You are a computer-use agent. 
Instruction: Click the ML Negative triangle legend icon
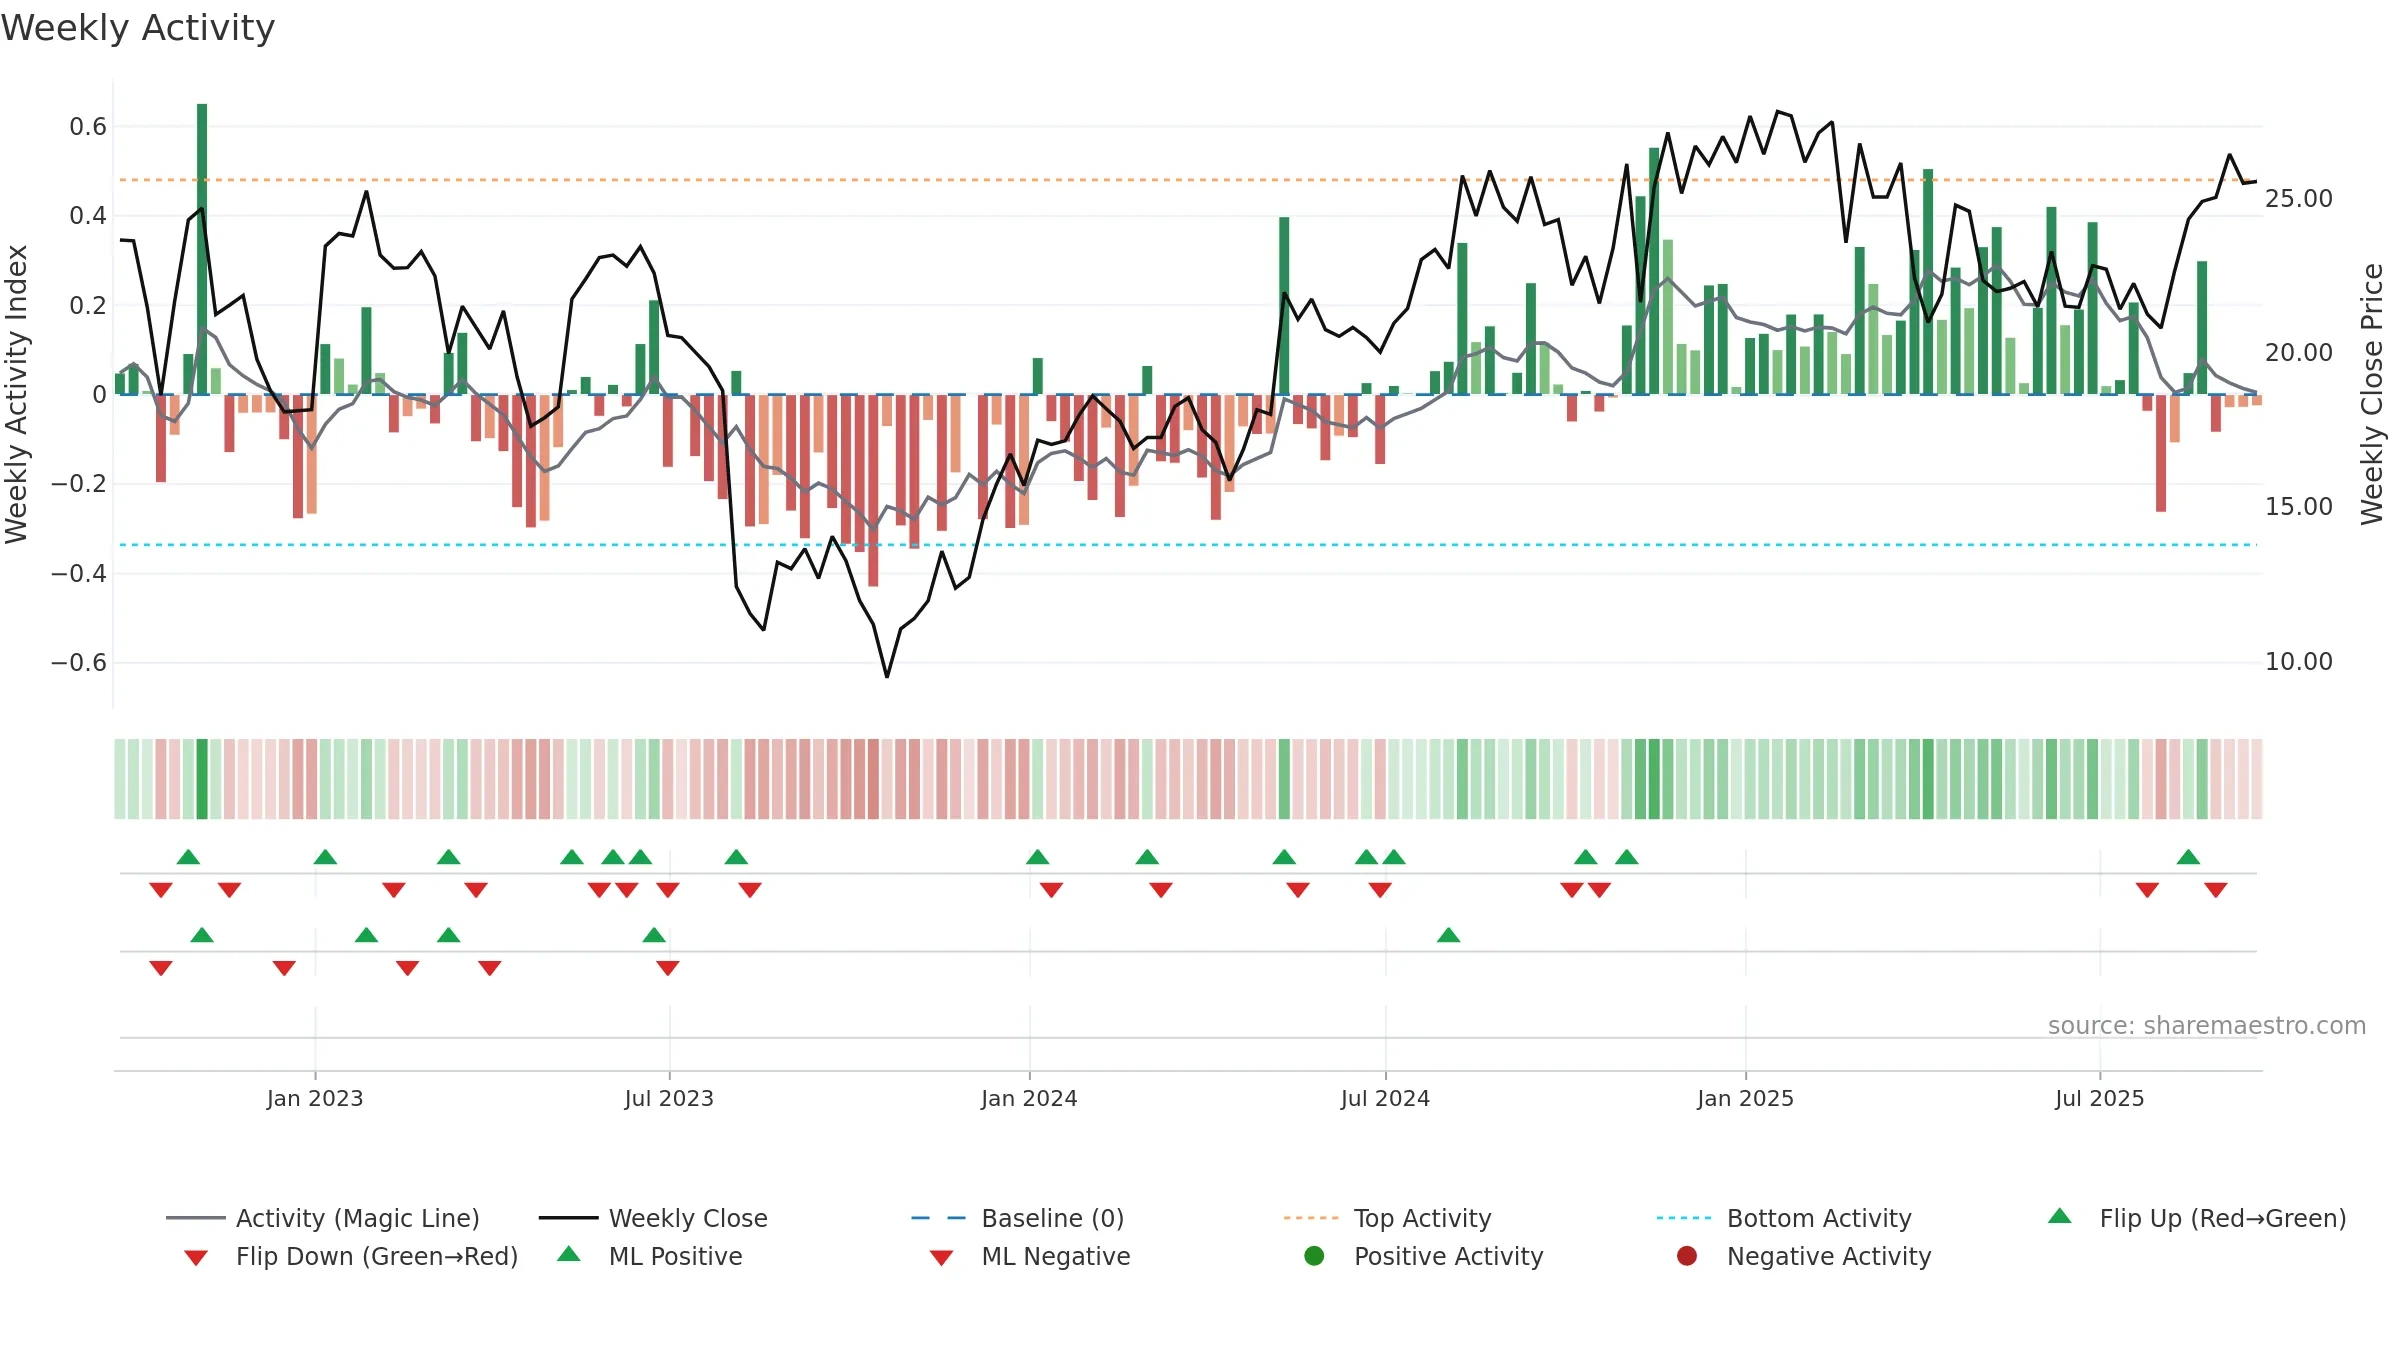(x=941, y=1257)
